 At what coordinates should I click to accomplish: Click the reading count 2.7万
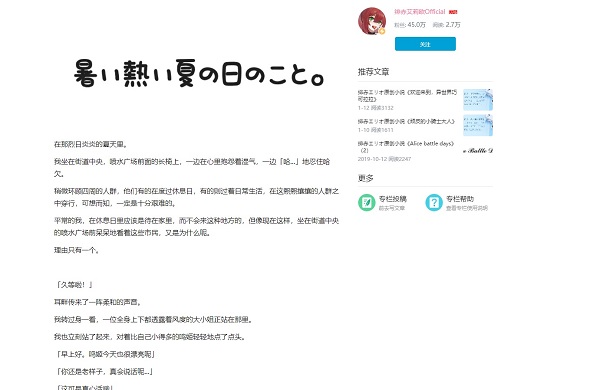[453, 25]
